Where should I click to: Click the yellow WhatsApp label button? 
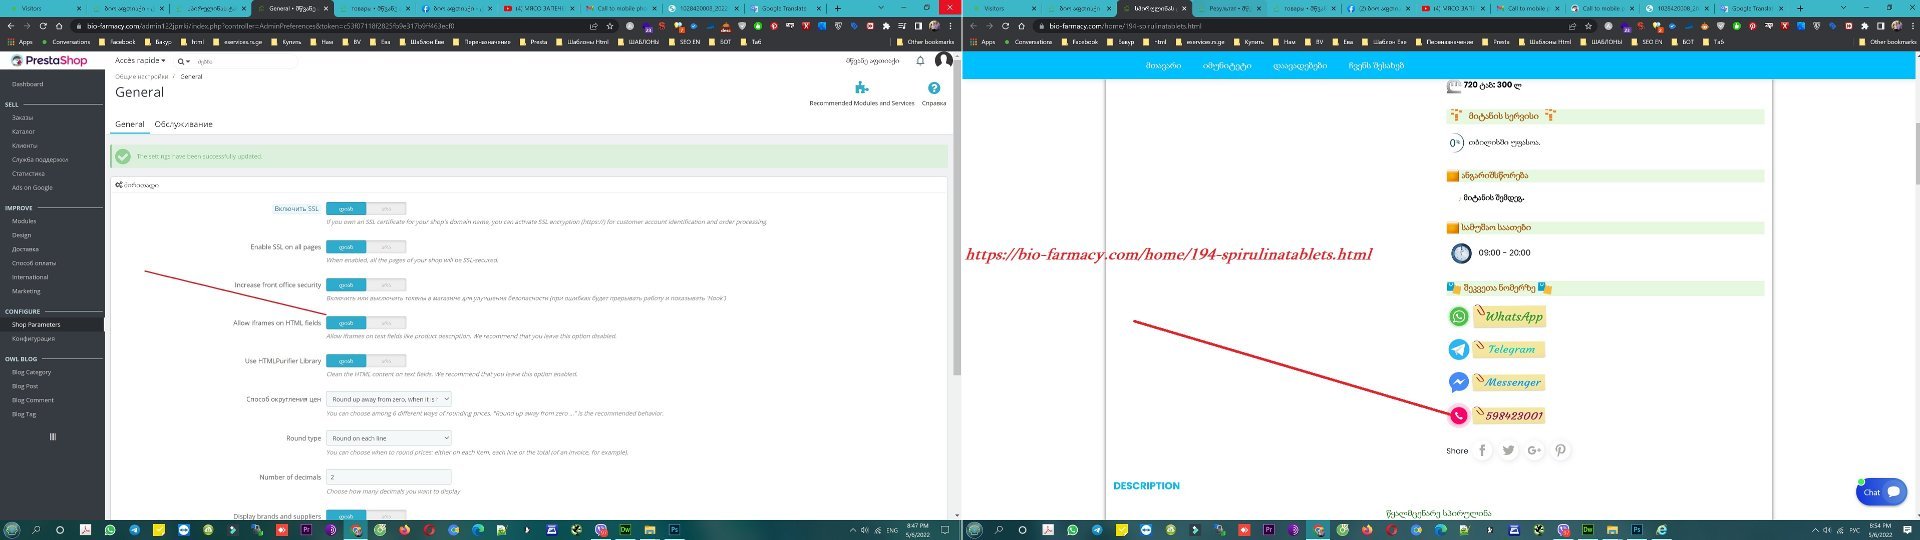[1510, 317]
